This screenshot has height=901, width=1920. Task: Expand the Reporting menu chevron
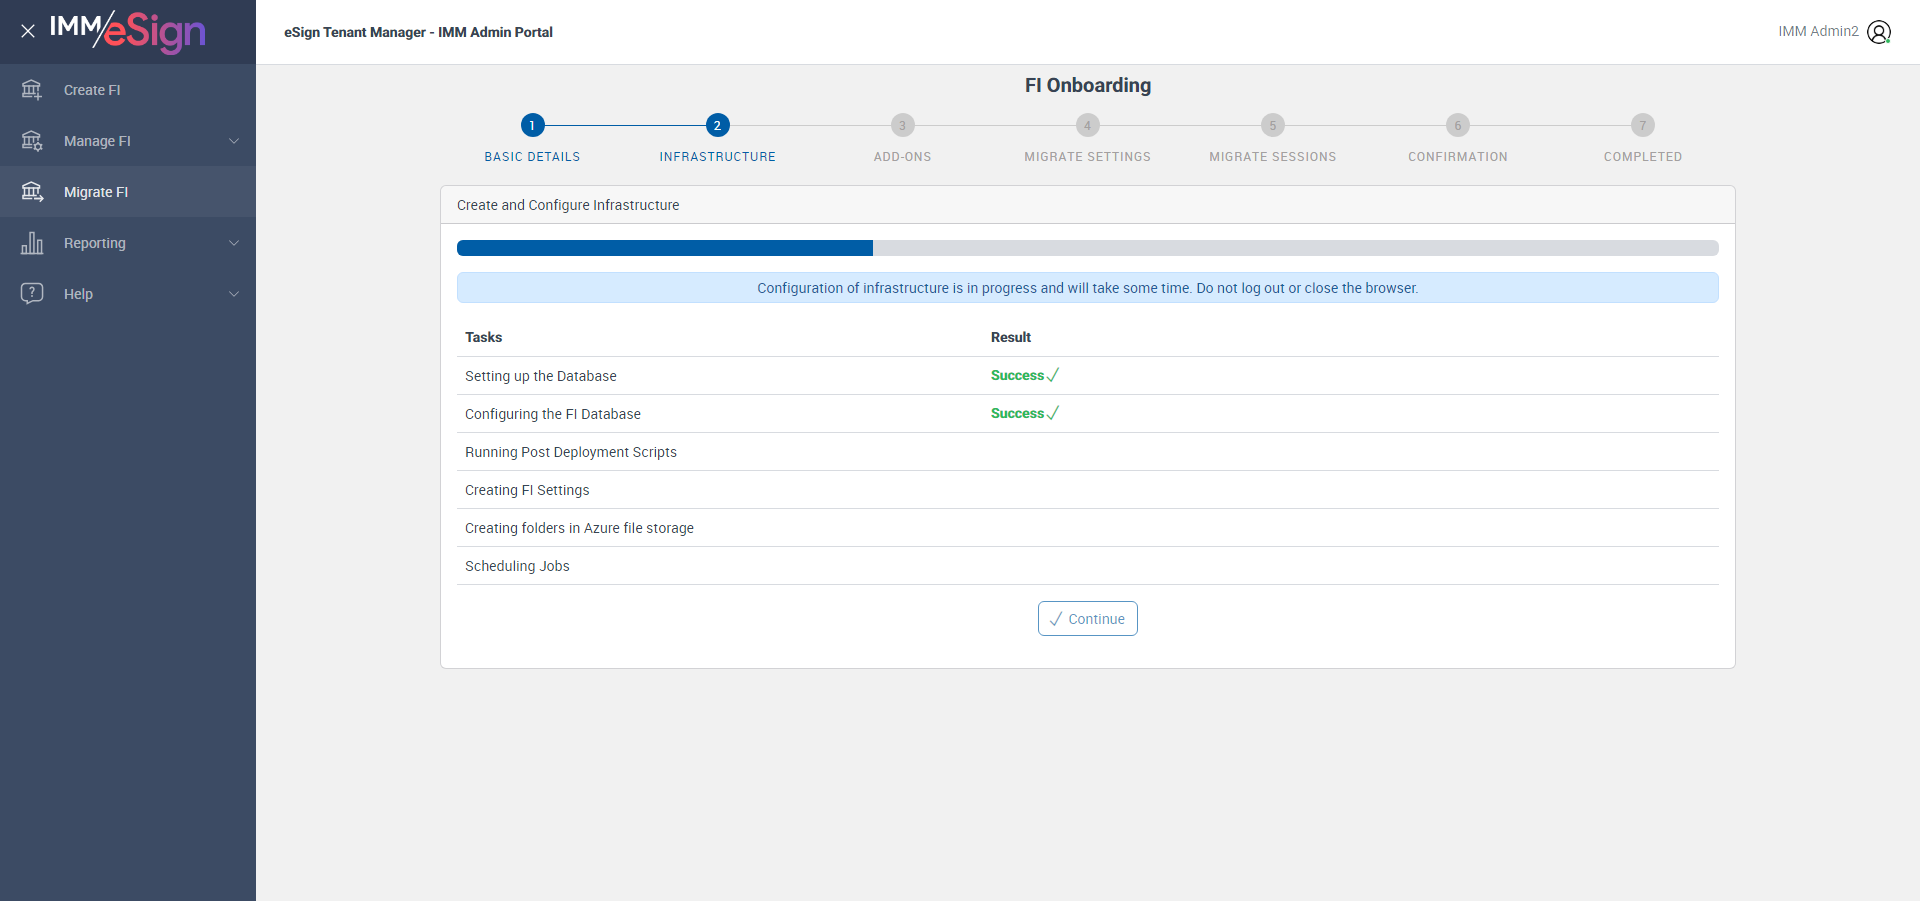point(234,243)
